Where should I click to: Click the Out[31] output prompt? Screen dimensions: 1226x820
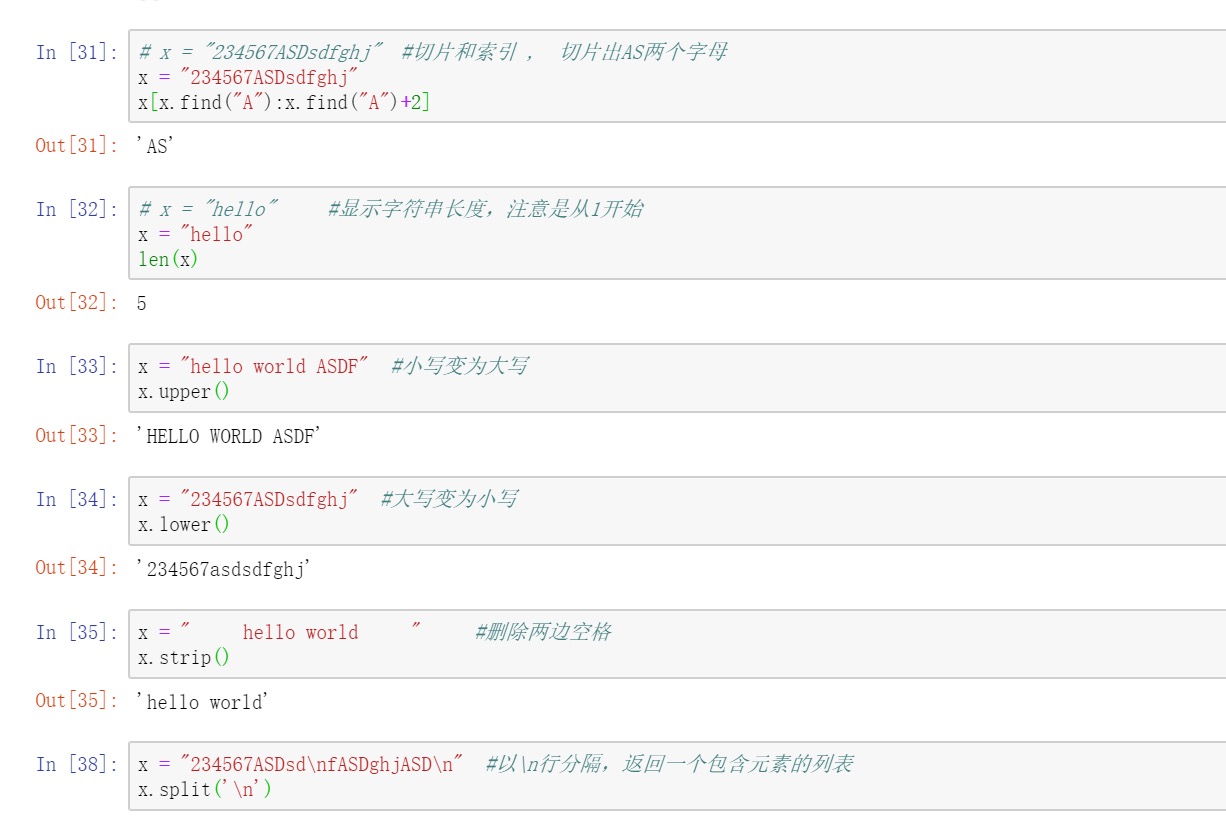[76, 145]
